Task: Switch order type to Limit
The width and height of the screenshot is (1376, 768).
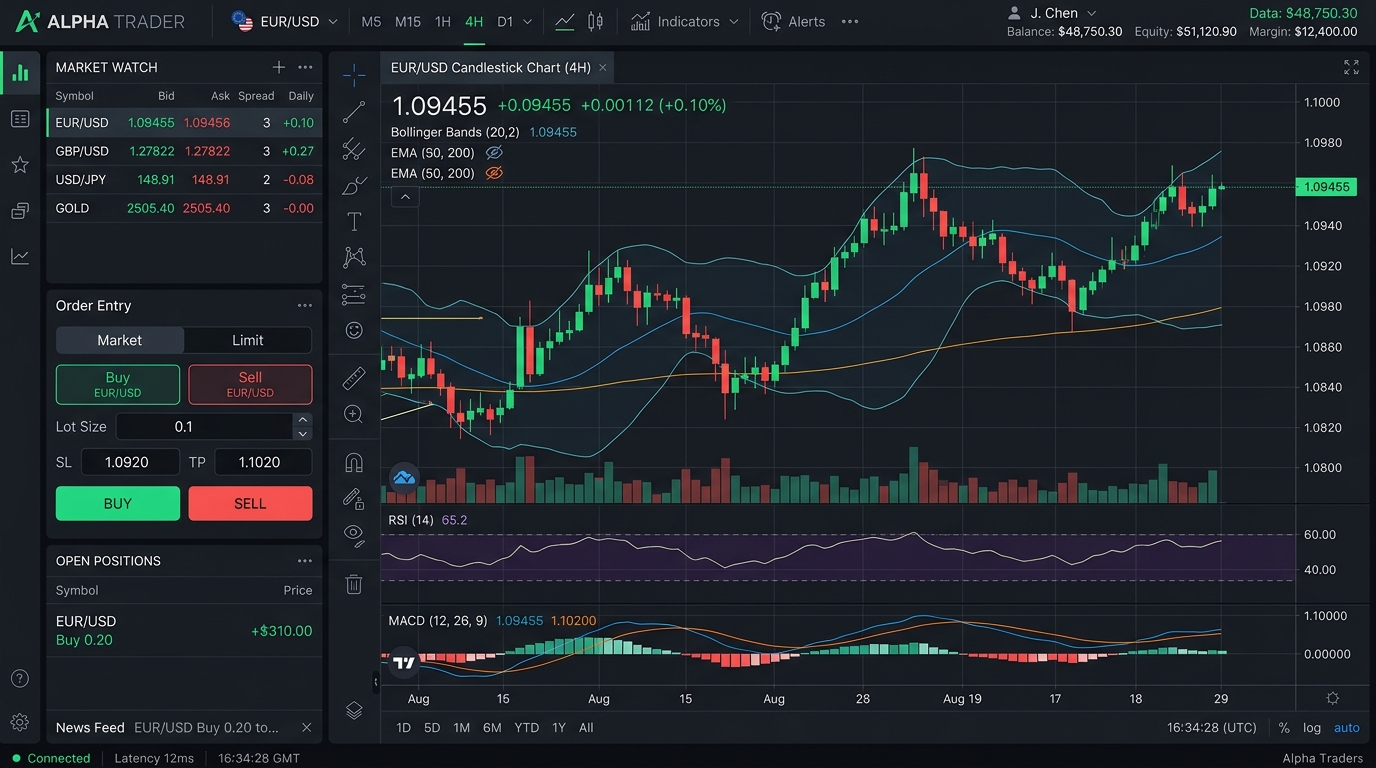Action: click(x=248, y=340)
